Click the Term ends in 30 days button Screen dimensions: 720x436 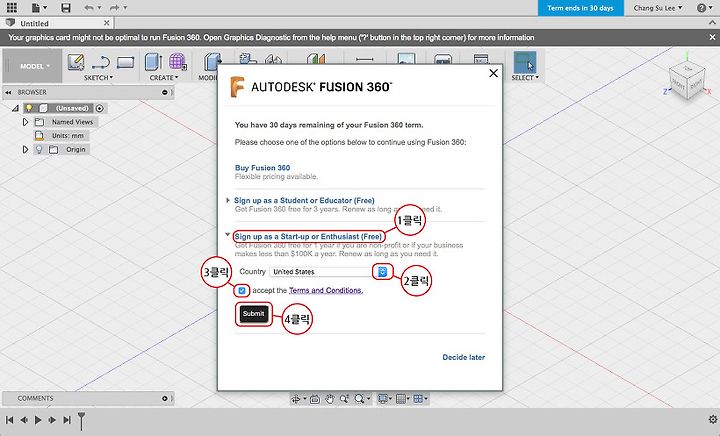(580, 8)
